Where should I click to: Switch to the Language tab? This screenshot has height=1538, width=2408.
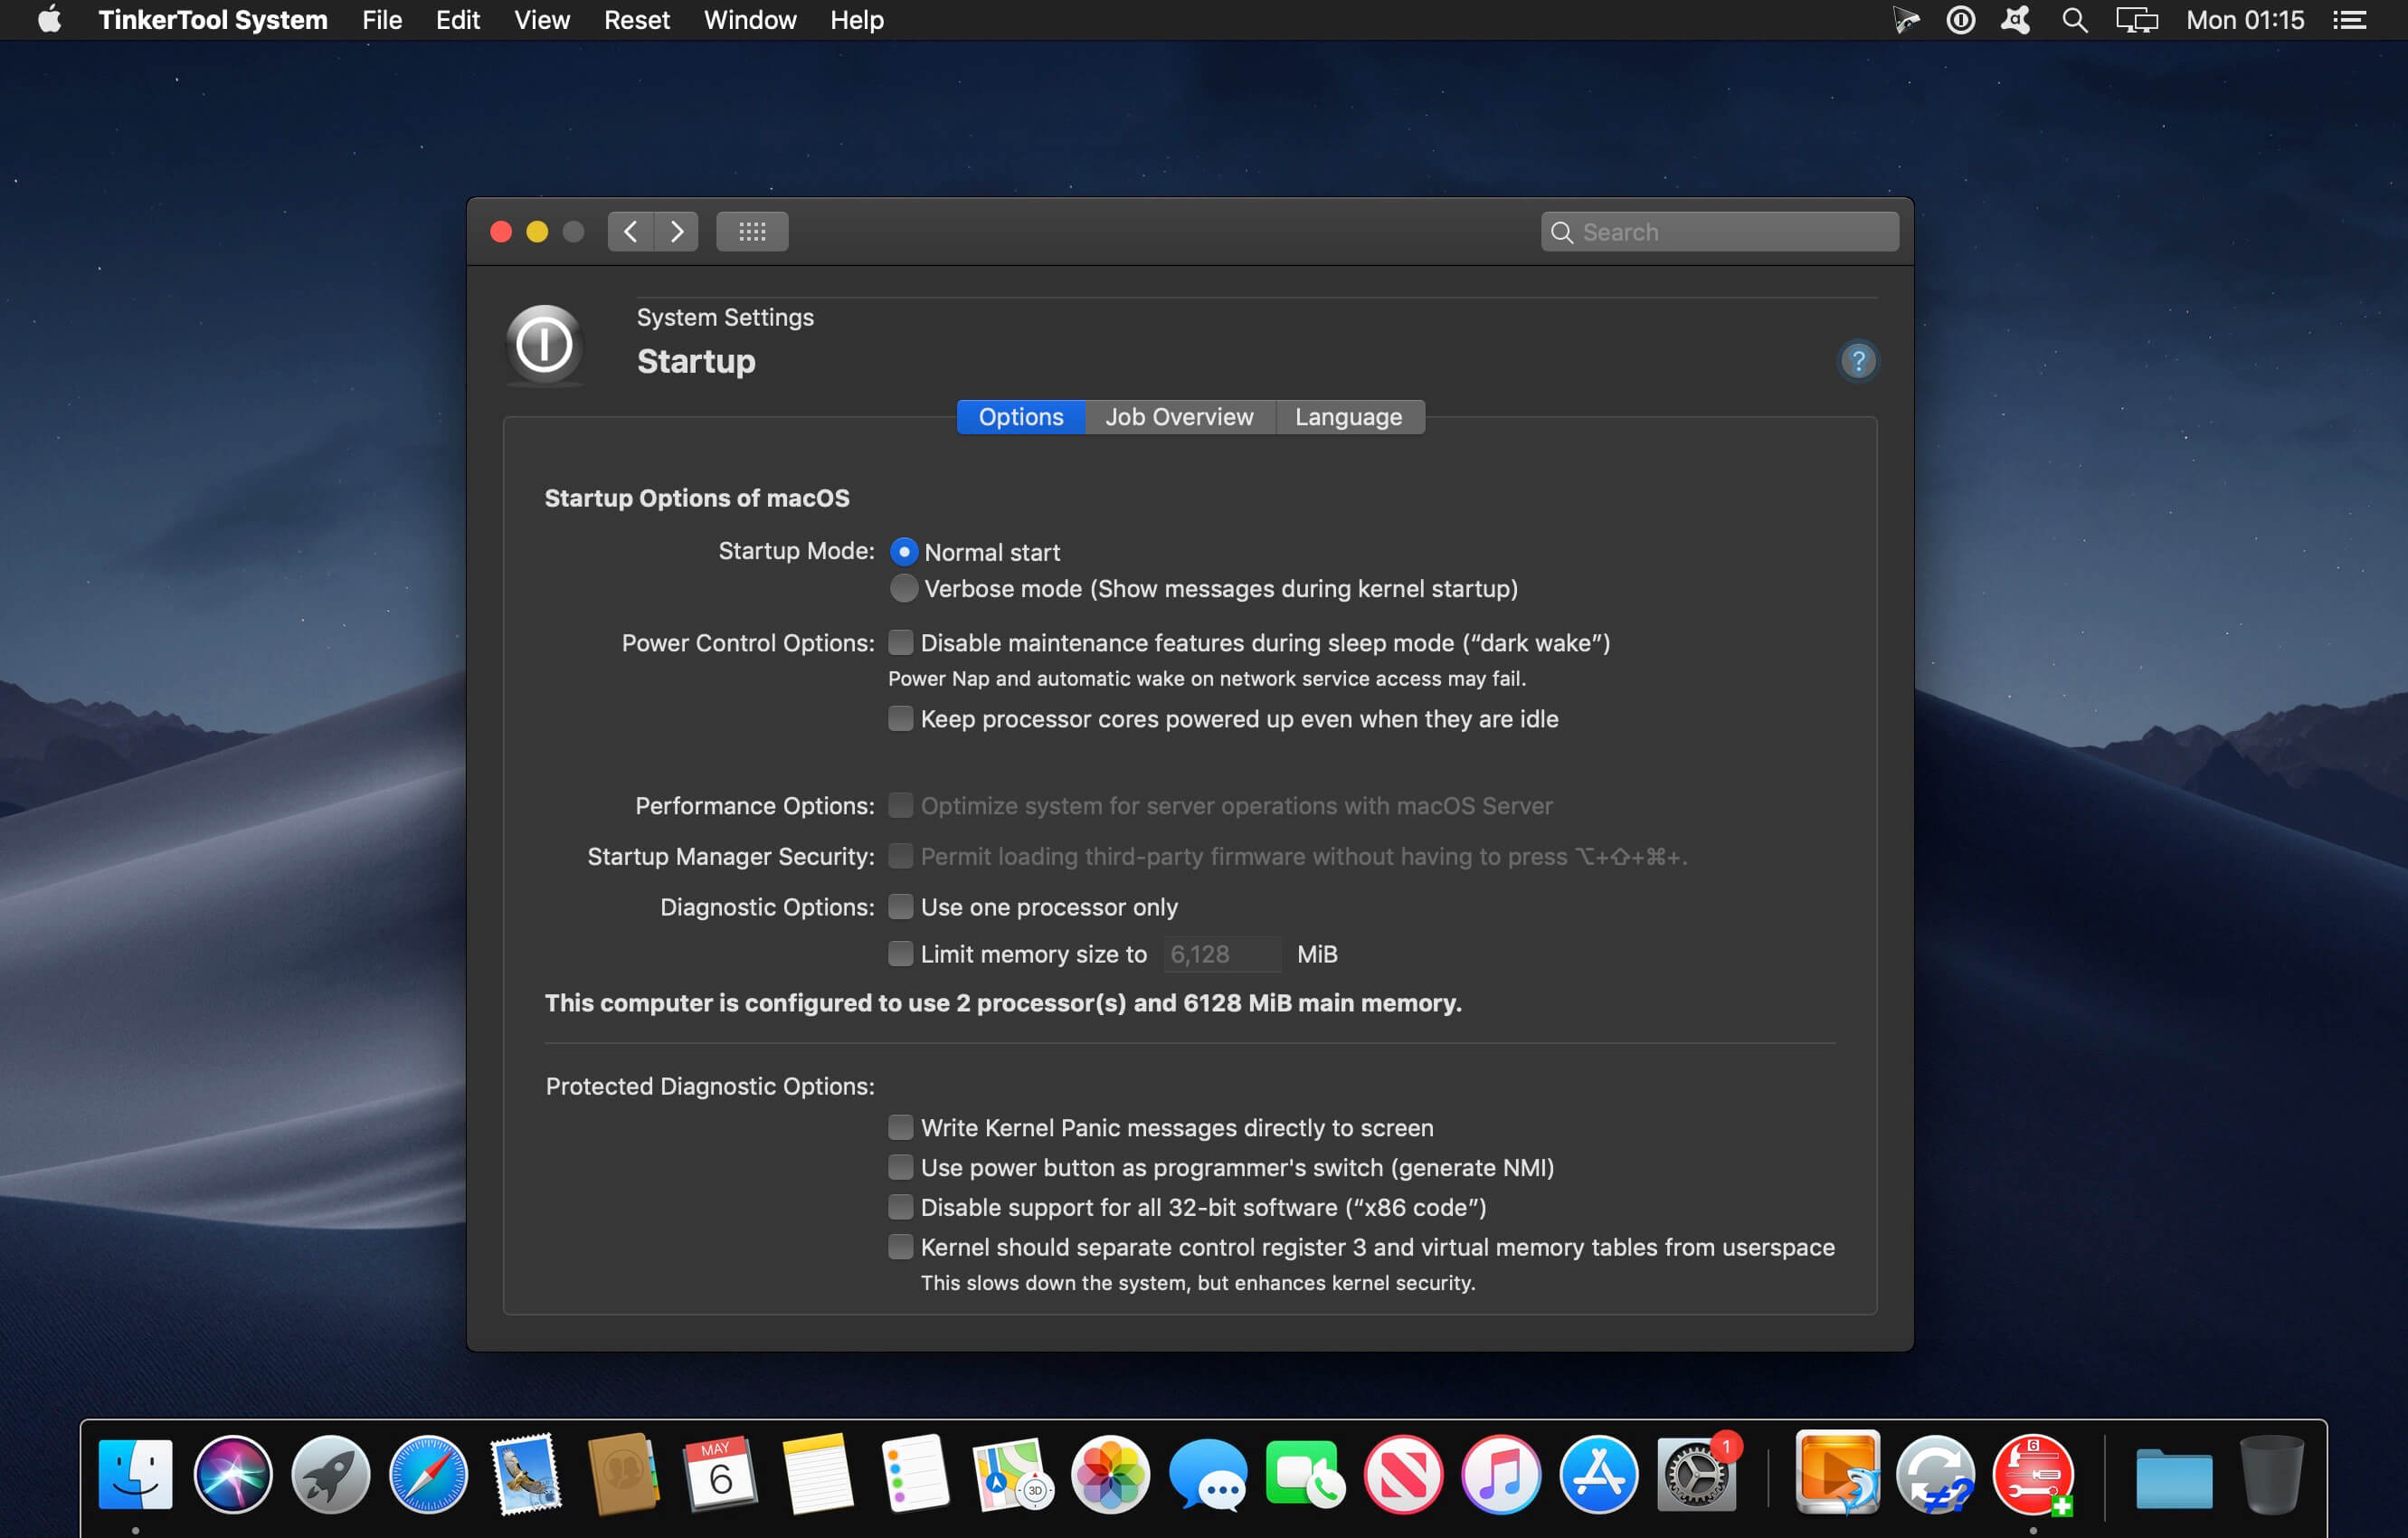(x=1349, y=417)
